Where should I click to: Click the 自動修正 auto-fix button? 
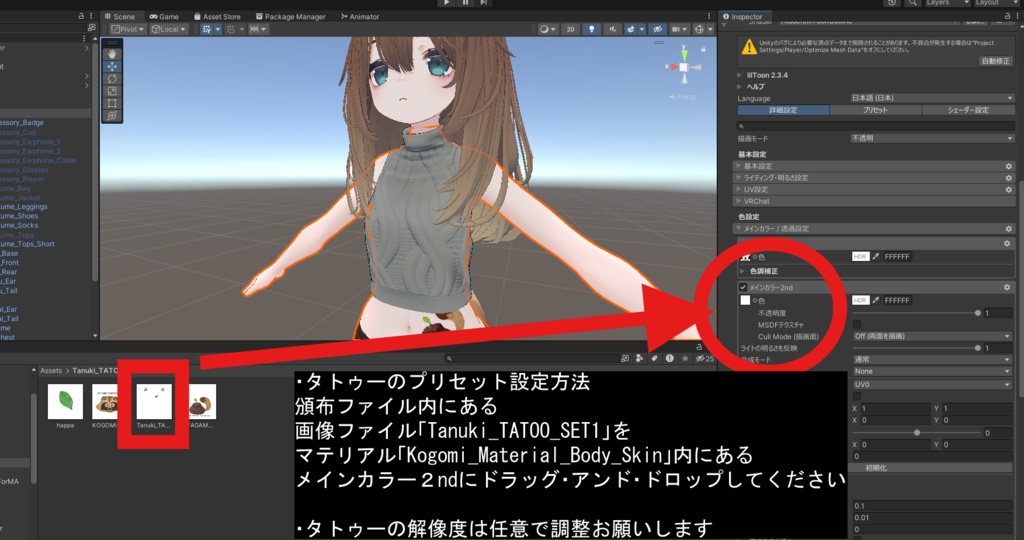(x=995, y=61)
